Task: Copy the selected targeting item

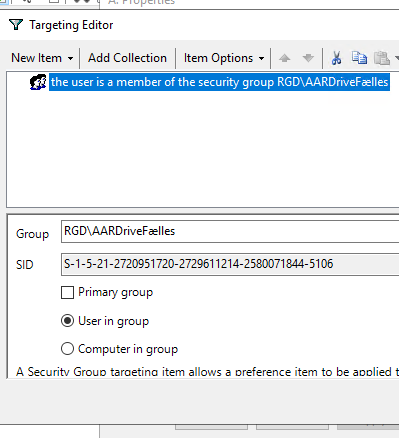Action: 359,58
